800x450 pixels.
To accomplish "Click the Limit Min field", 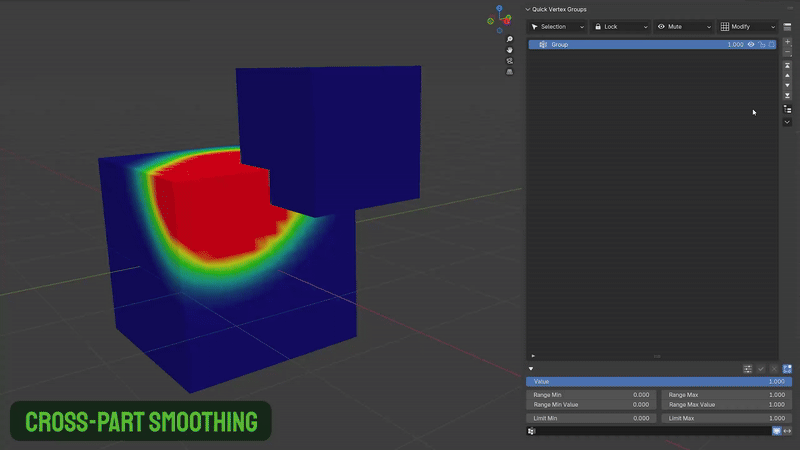I will pos(591,418).
